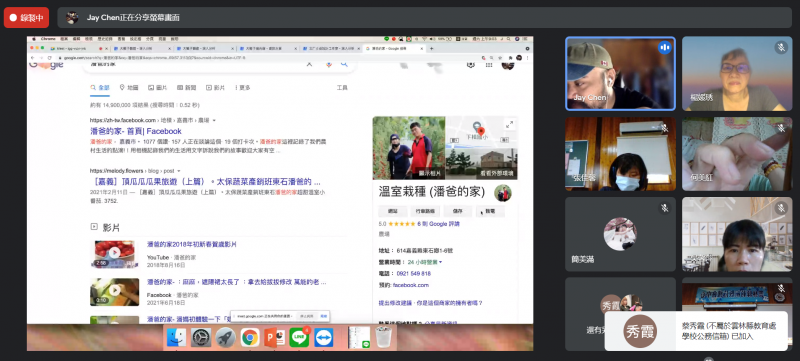Select Jay Chen's video tile
800x361 pixels.
point(620,73)
